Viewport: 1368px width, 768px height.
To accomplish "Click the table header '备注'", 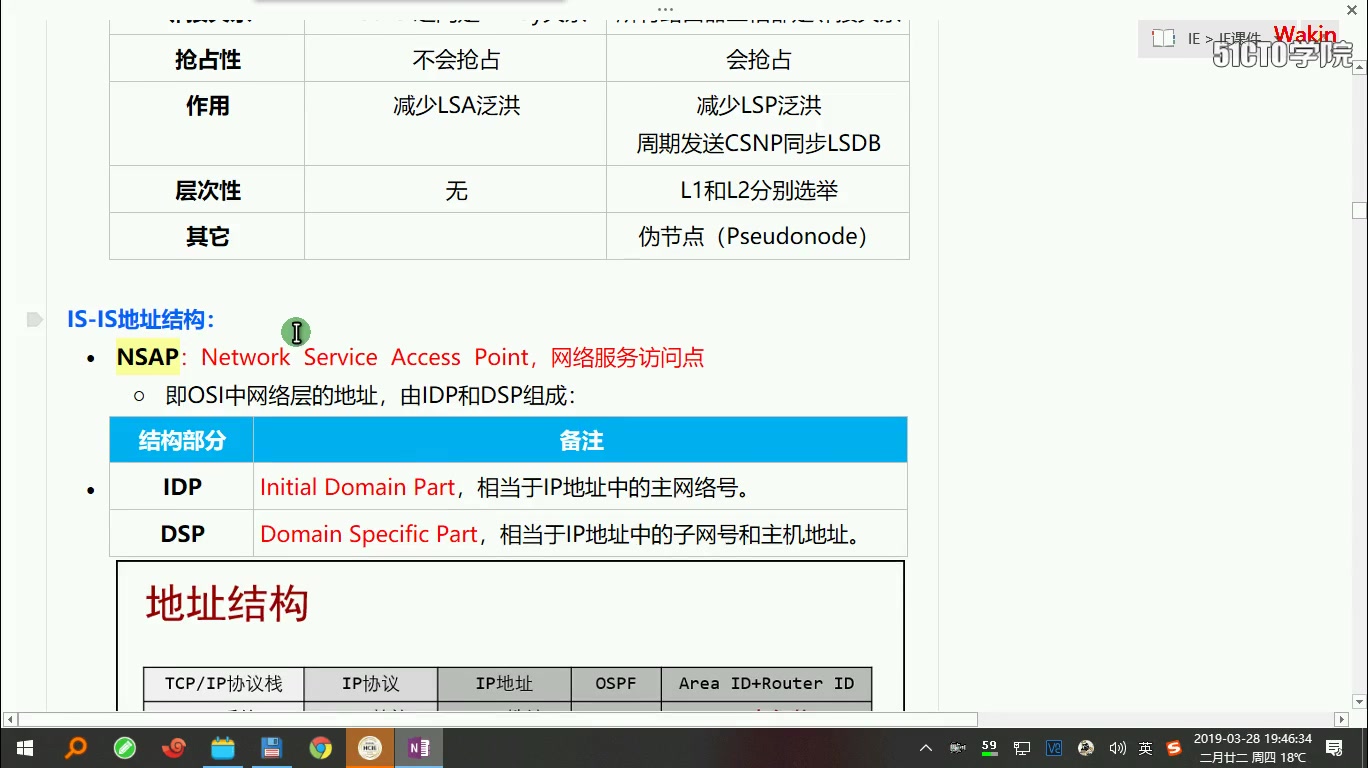I will (581, 440).
